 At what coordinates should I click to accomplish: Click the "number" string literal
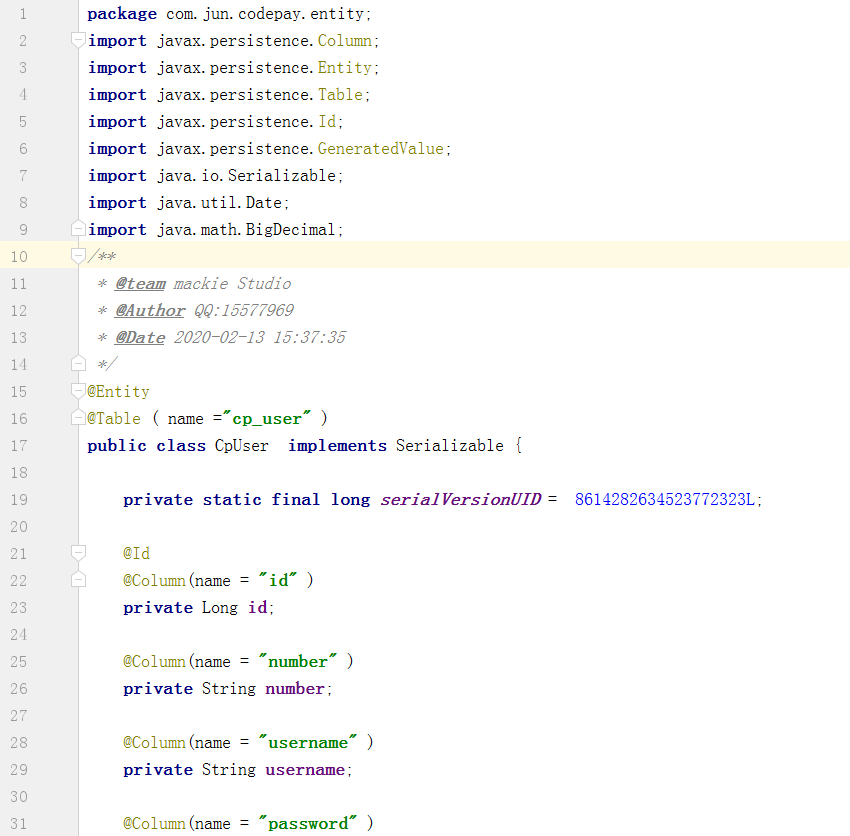[298, 661]
